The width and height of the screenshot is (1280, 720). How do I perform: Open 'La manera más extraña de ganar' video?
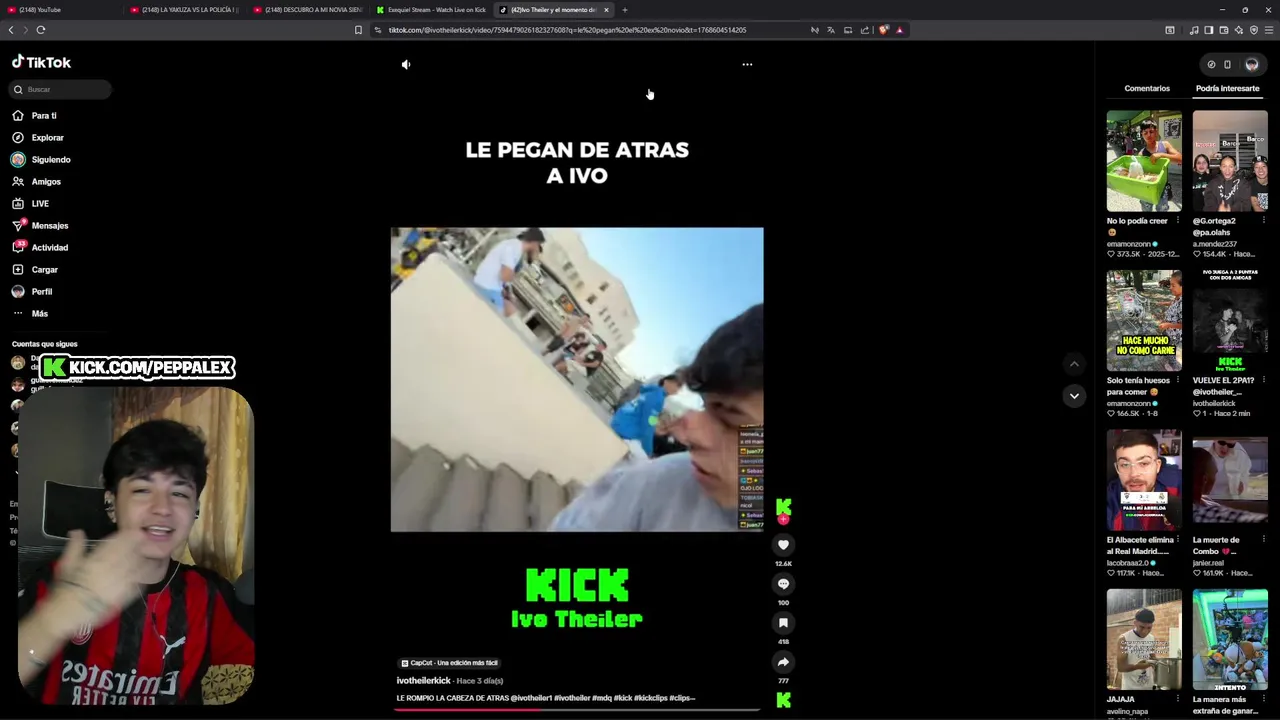[x=1230, y=639]
